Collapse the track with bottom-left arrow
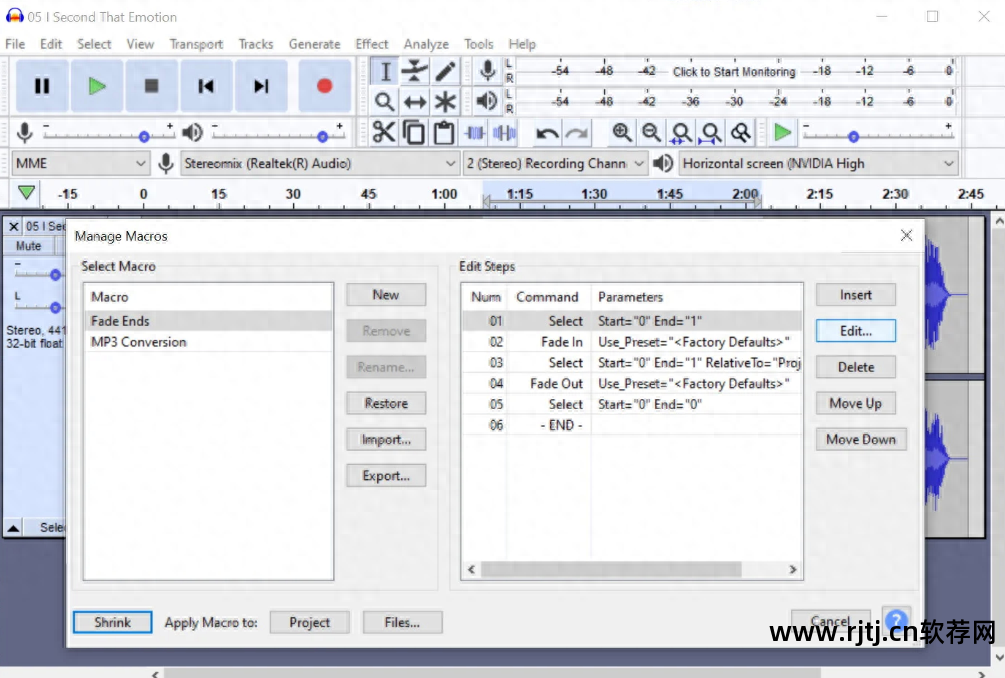The height and width of the screenshot is (678, 1005). [14, 527]
